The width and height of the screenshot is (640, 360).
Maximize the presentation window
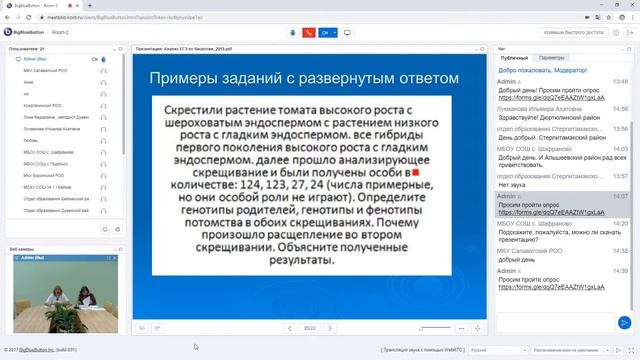click(x=482, y=49)
